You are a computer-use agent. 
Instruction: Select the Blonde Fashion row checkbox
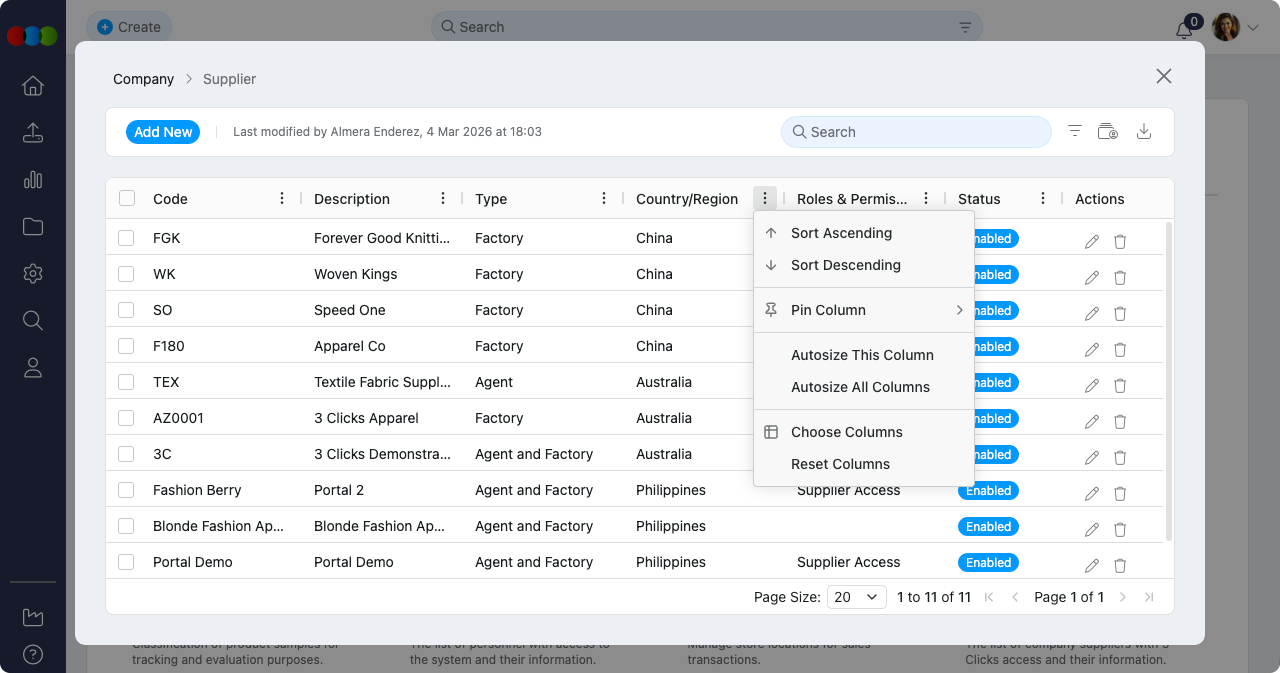126,526
